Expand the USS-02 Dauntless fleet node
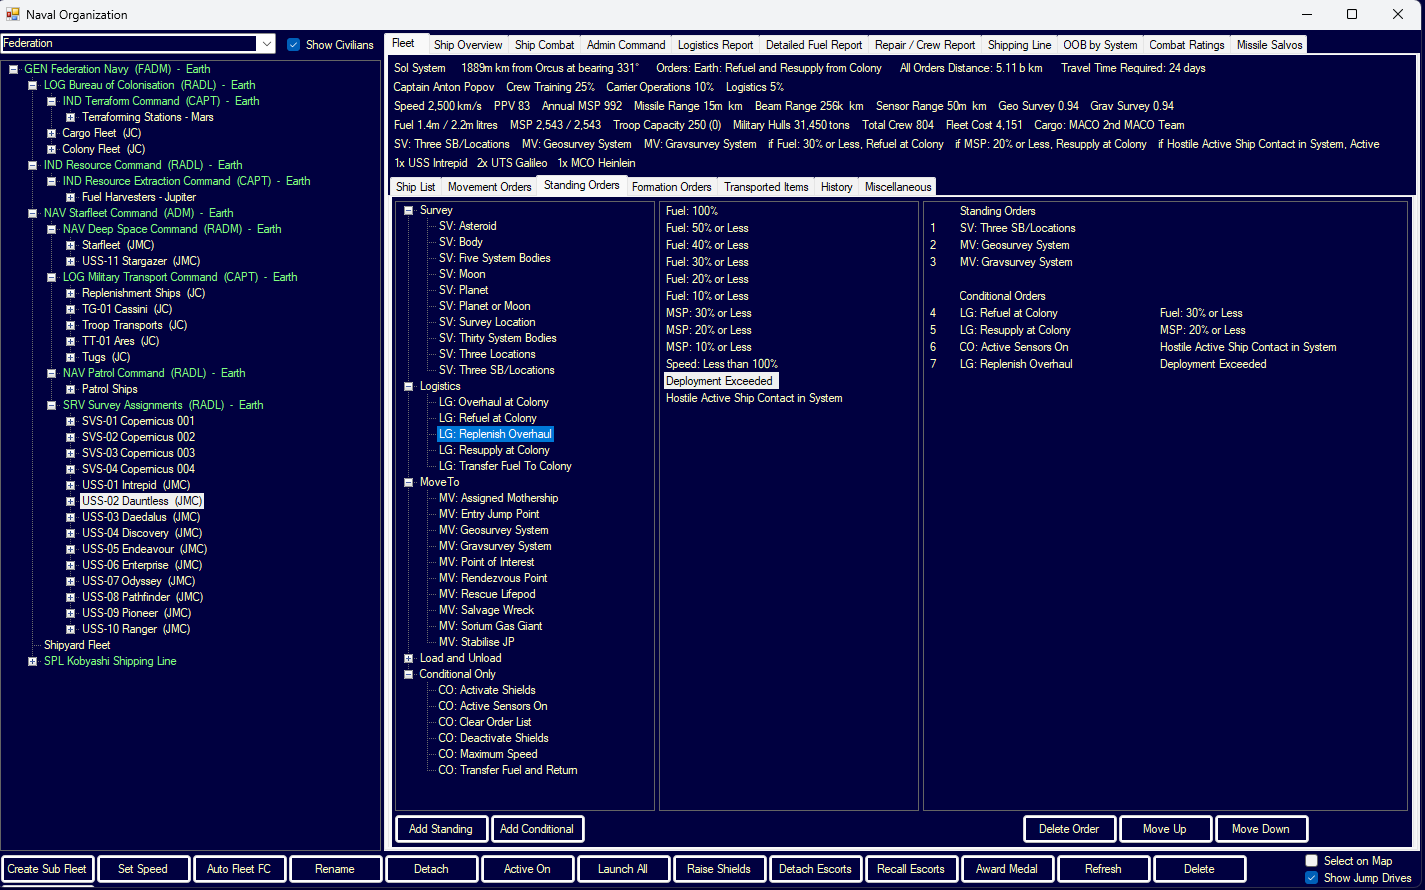 [71, 501]
